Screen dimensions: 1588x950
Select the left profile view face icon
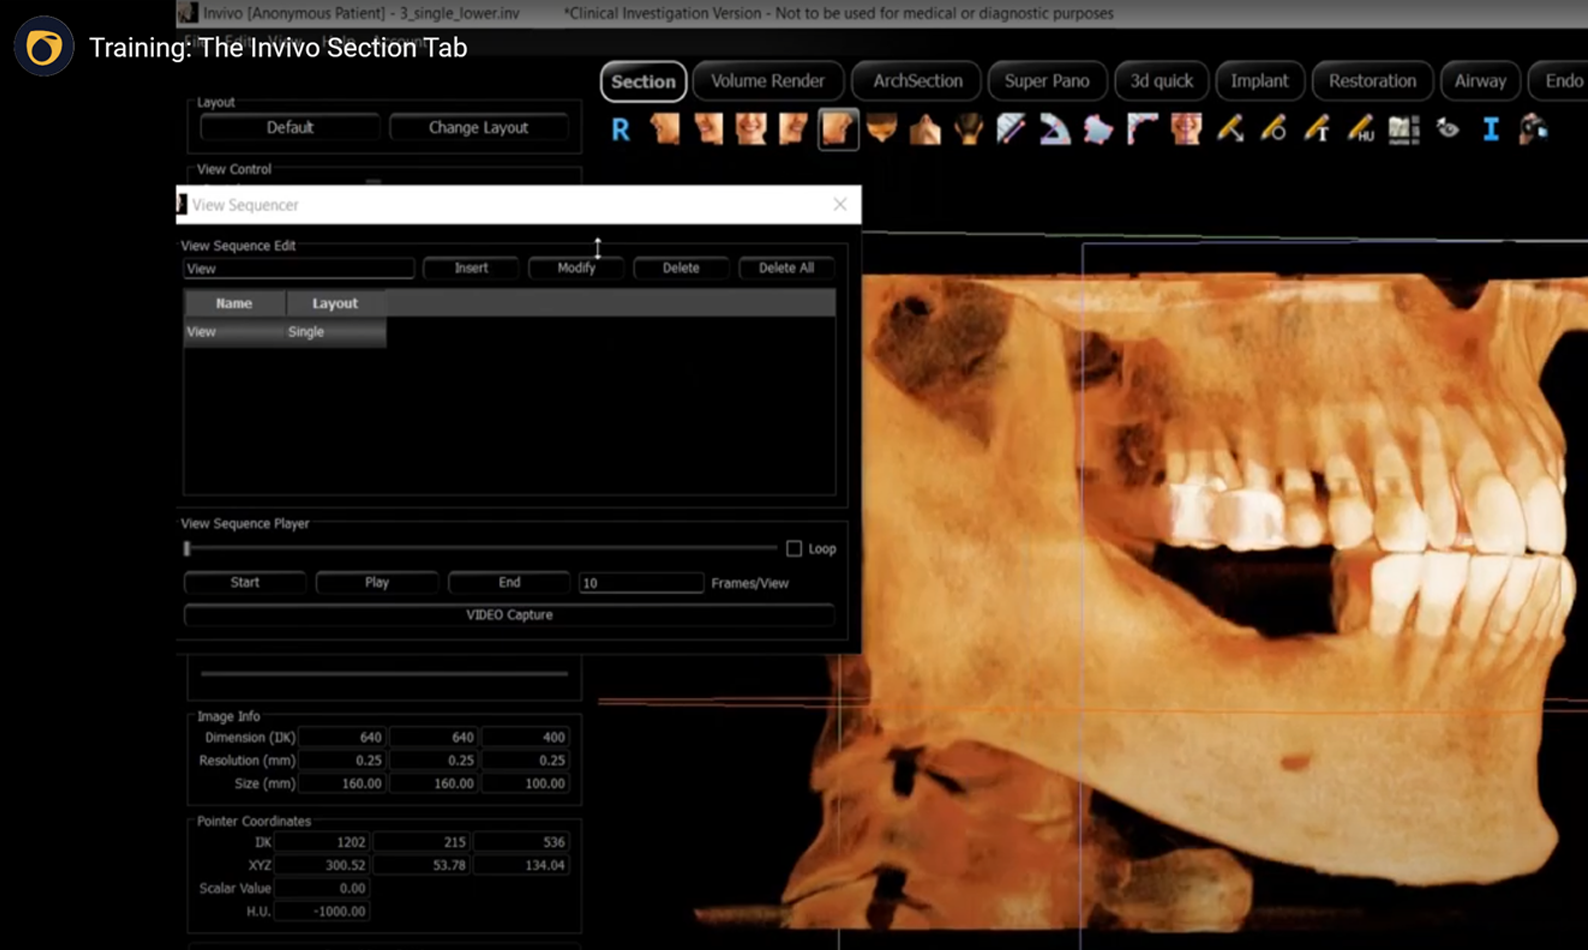coord(665,129)
